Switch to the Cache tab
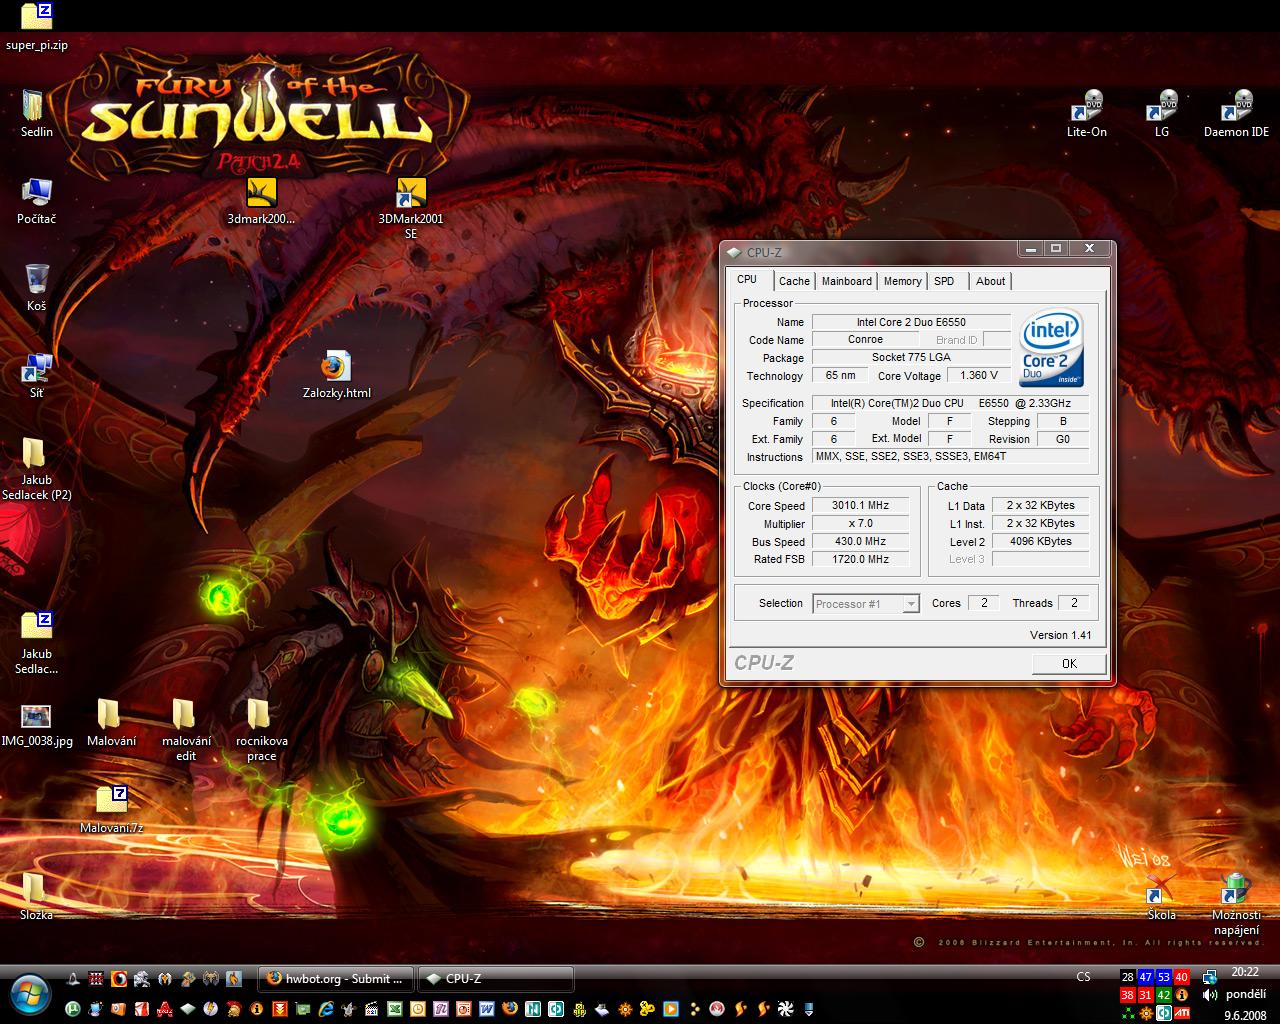The image size is (1280, 1024). coord(794,281)
